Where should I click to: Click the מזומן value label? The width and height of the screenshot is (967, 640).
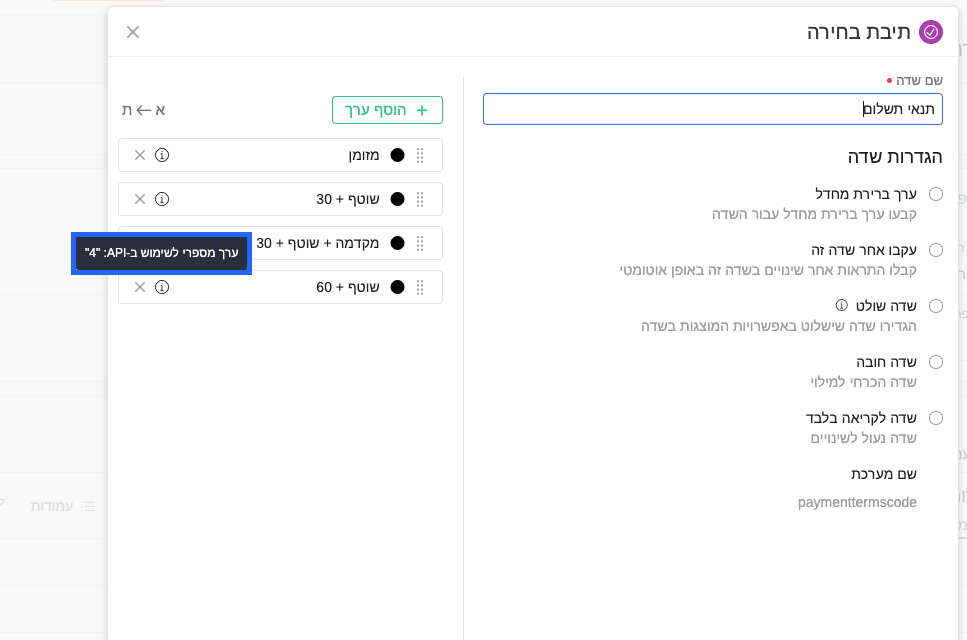[364, 155]
